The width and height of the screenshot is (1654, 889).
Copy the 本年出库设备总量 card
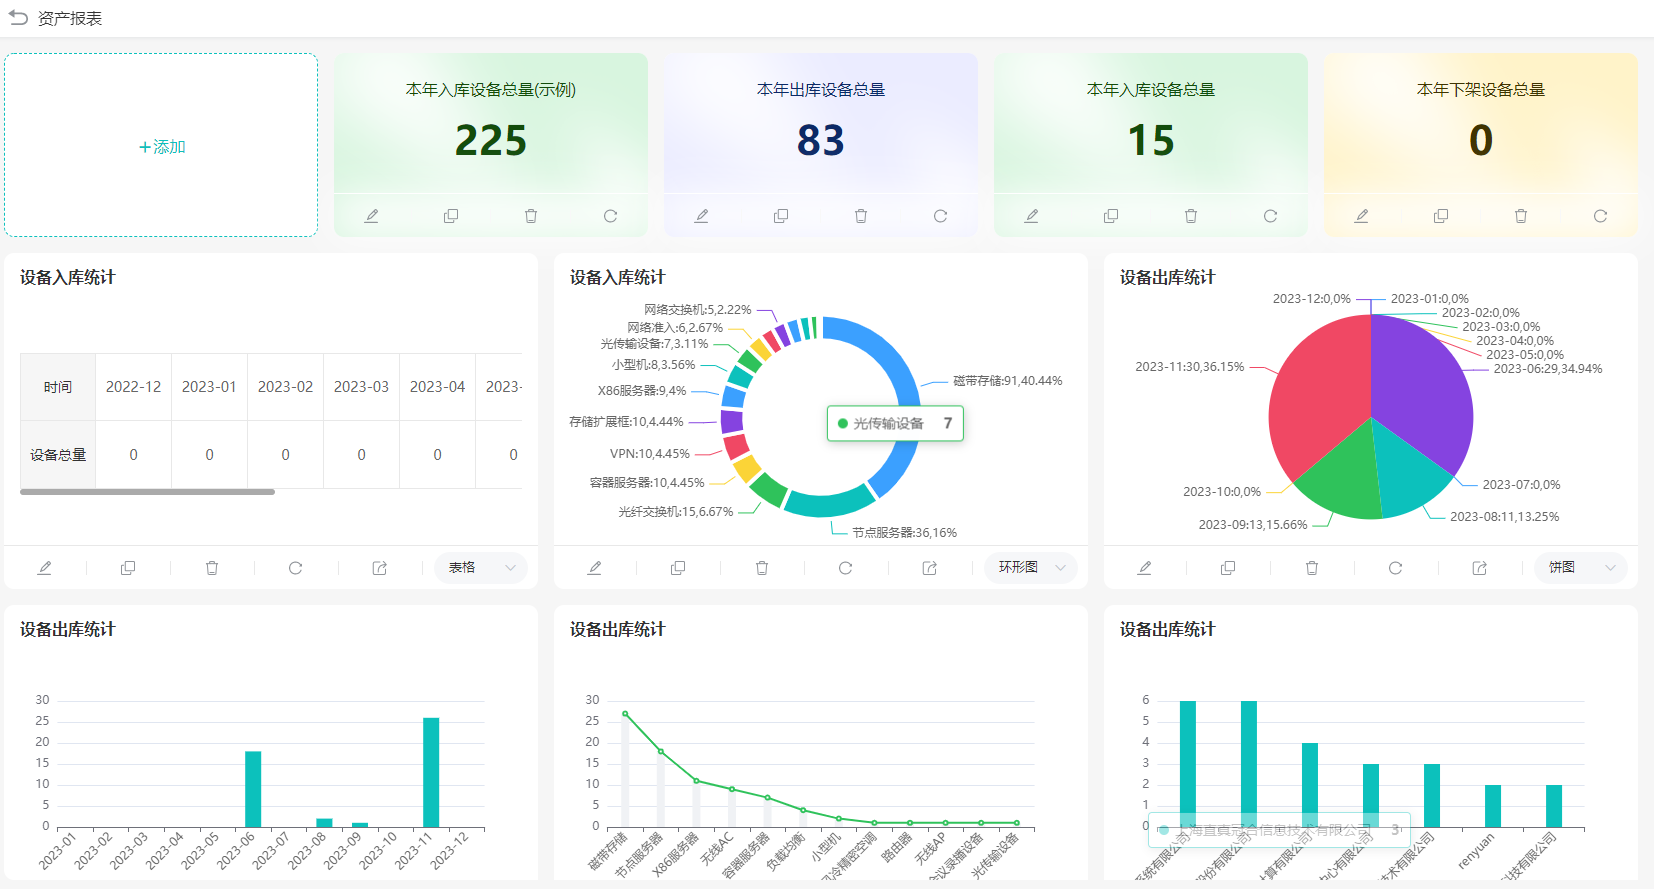click(x=781, y=216)
